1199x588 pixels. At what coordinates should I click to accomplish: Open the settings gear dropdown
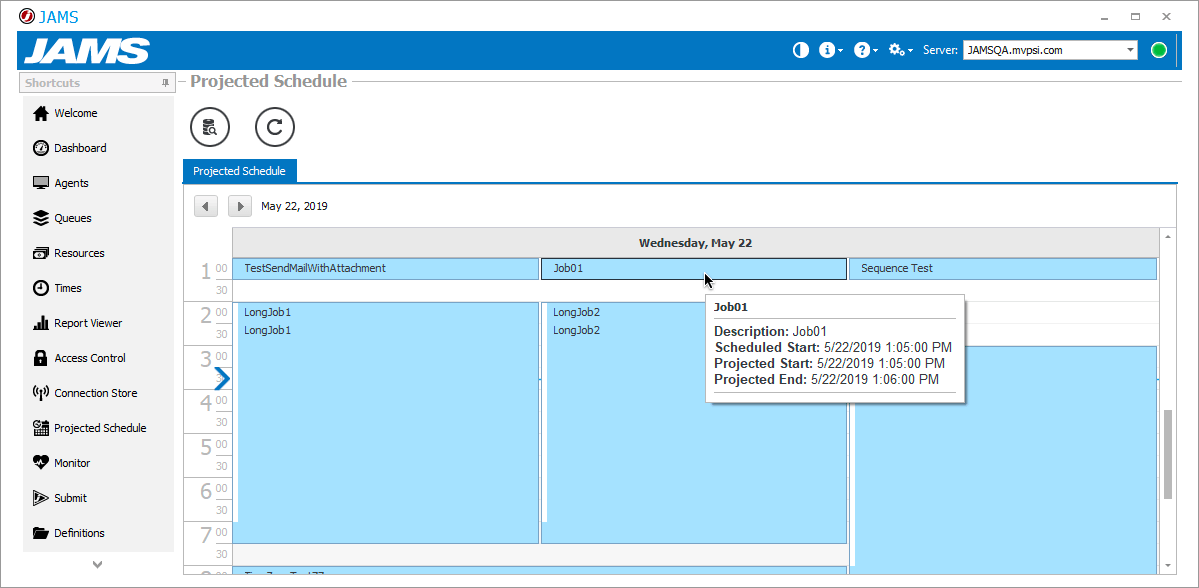(898, 49)
